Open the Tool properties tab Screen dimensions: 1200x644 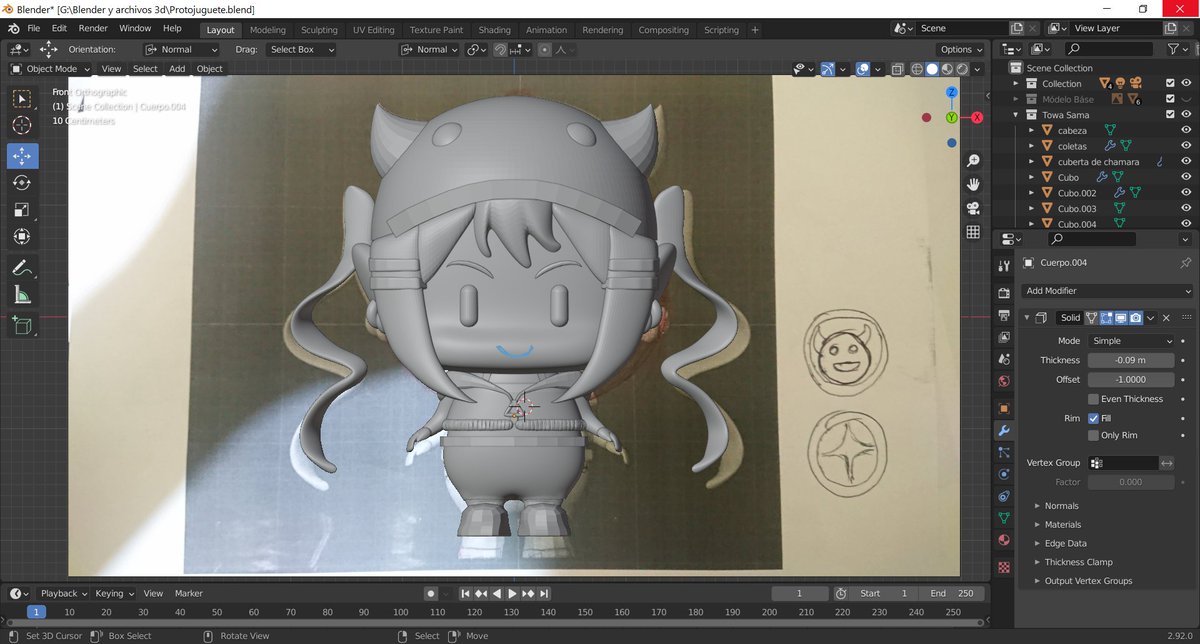[1004, 264]
